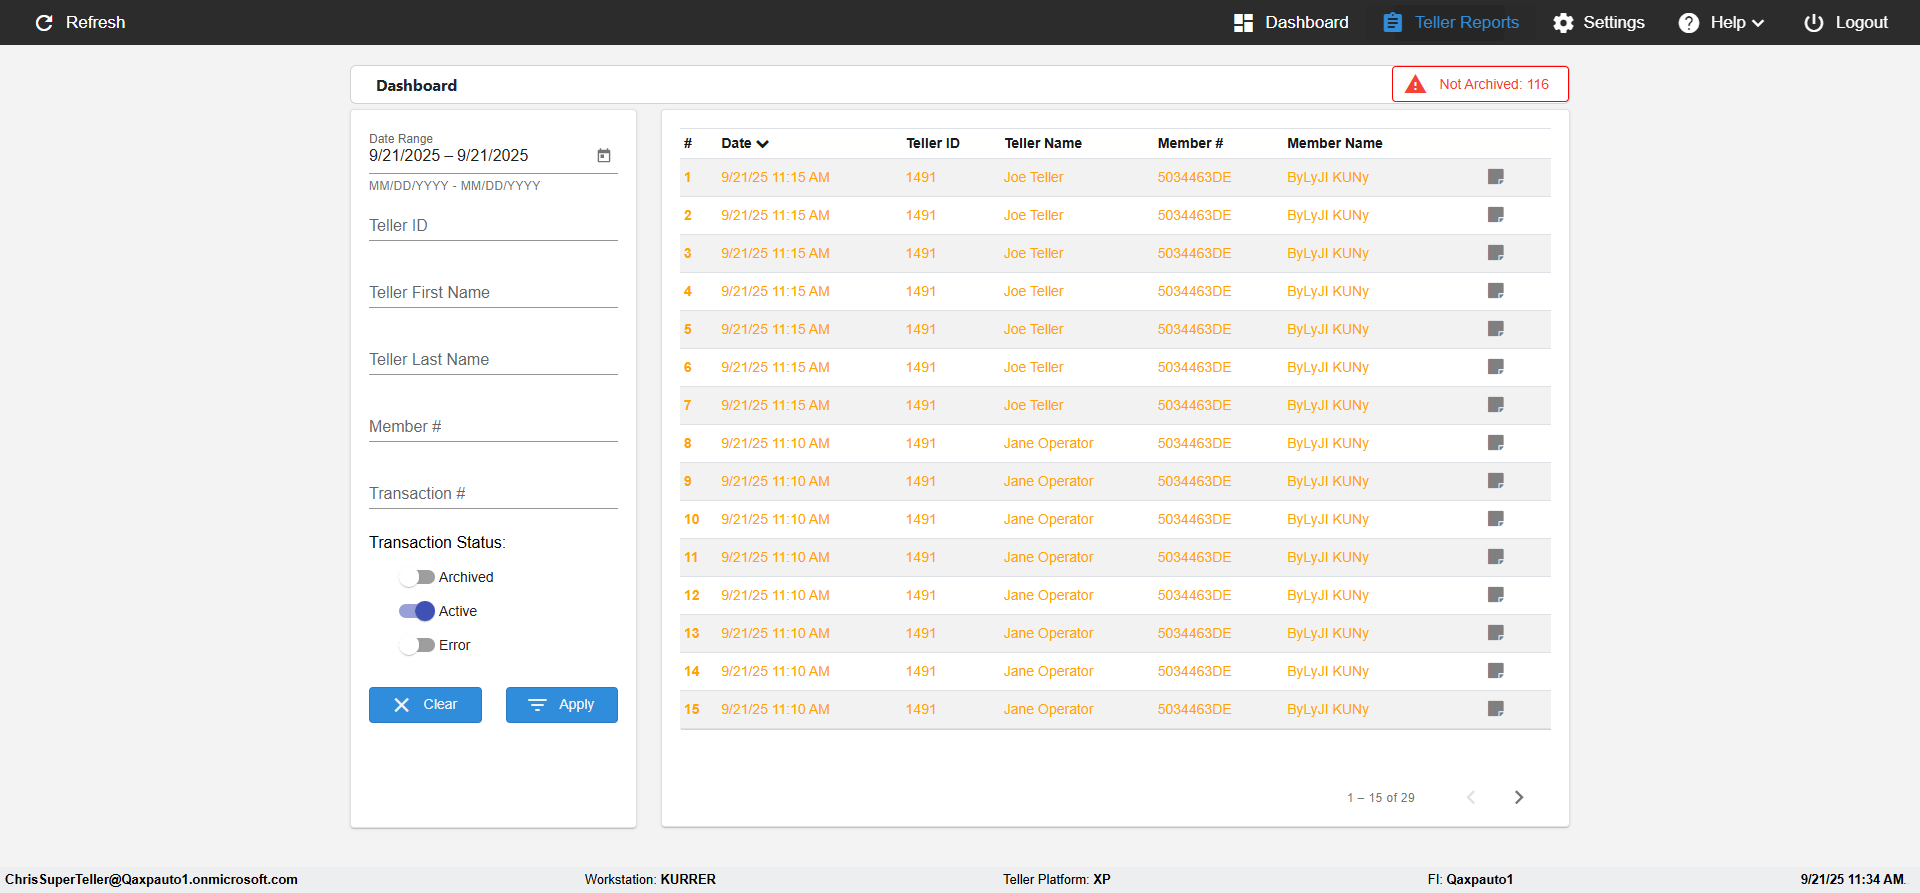Click the Teller ID input field
This screenshot has width=1920, height=893.
pos(493,226)
